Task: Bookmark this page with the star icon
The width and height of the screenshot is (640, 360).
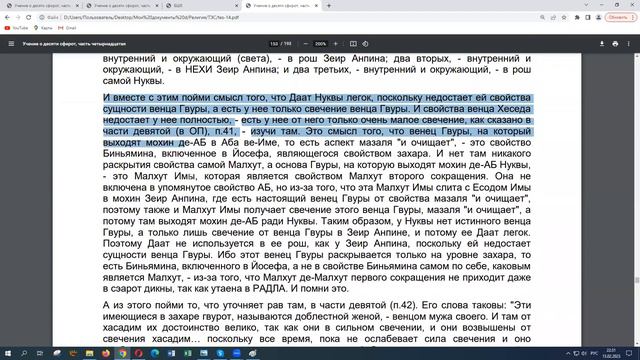Action: (564, 18)
